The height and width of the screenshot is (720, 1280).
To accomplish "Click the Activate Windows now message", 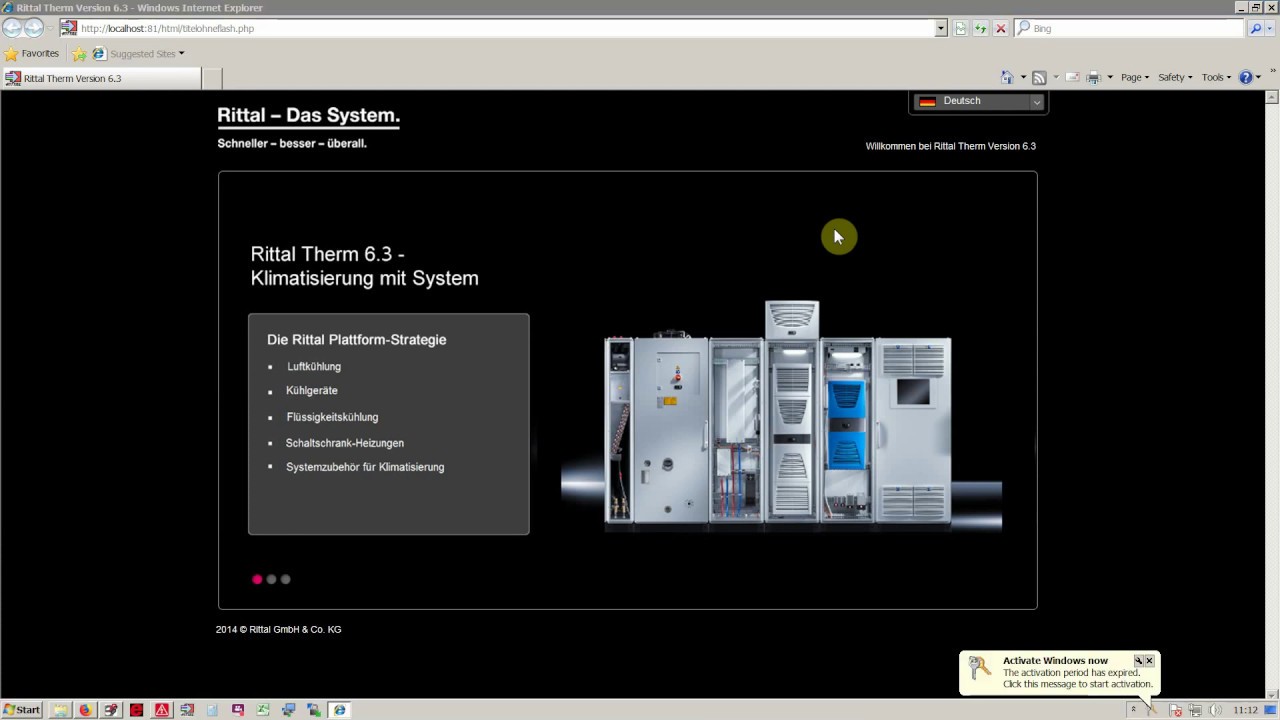I will tap(1060, 672).
